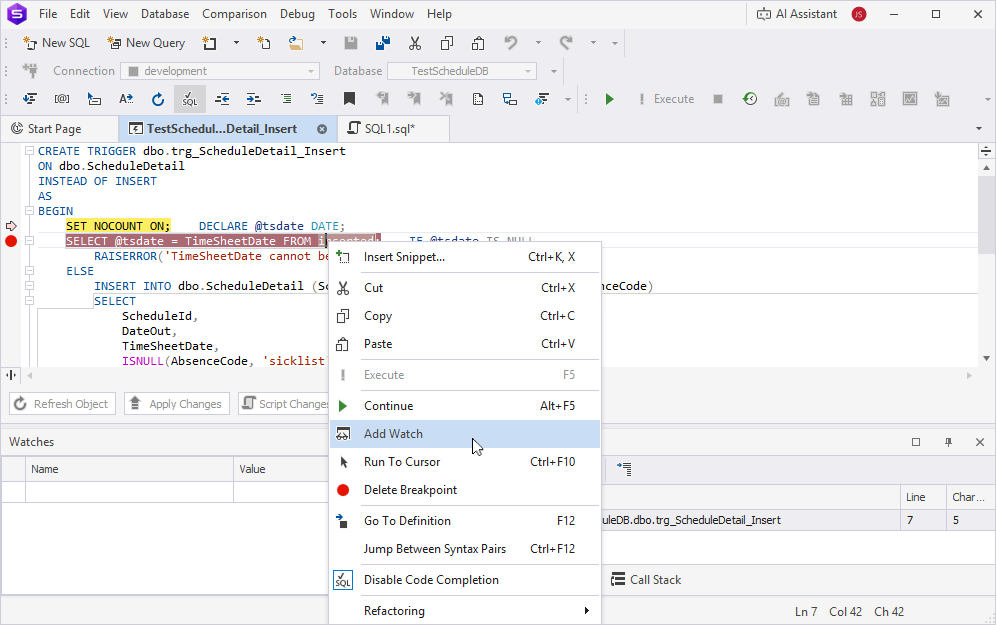Toggle the SQL code completion toolbar button
This screenshot has height=625, width=996.
189,99
